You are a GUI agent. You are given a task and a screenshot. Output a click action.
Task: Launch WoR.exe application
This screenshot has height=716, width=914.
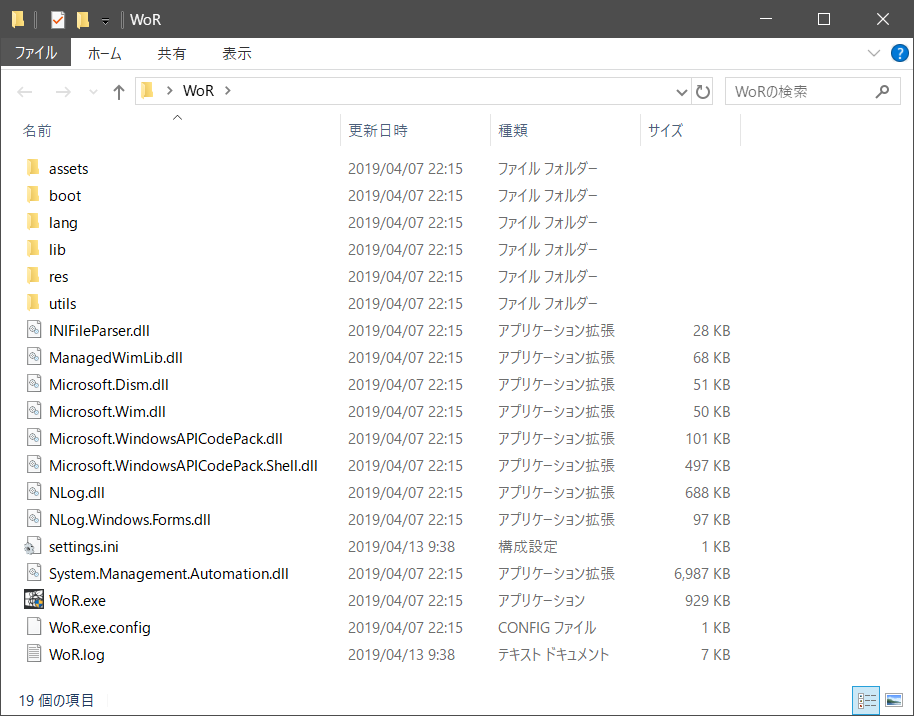point(75,600)
